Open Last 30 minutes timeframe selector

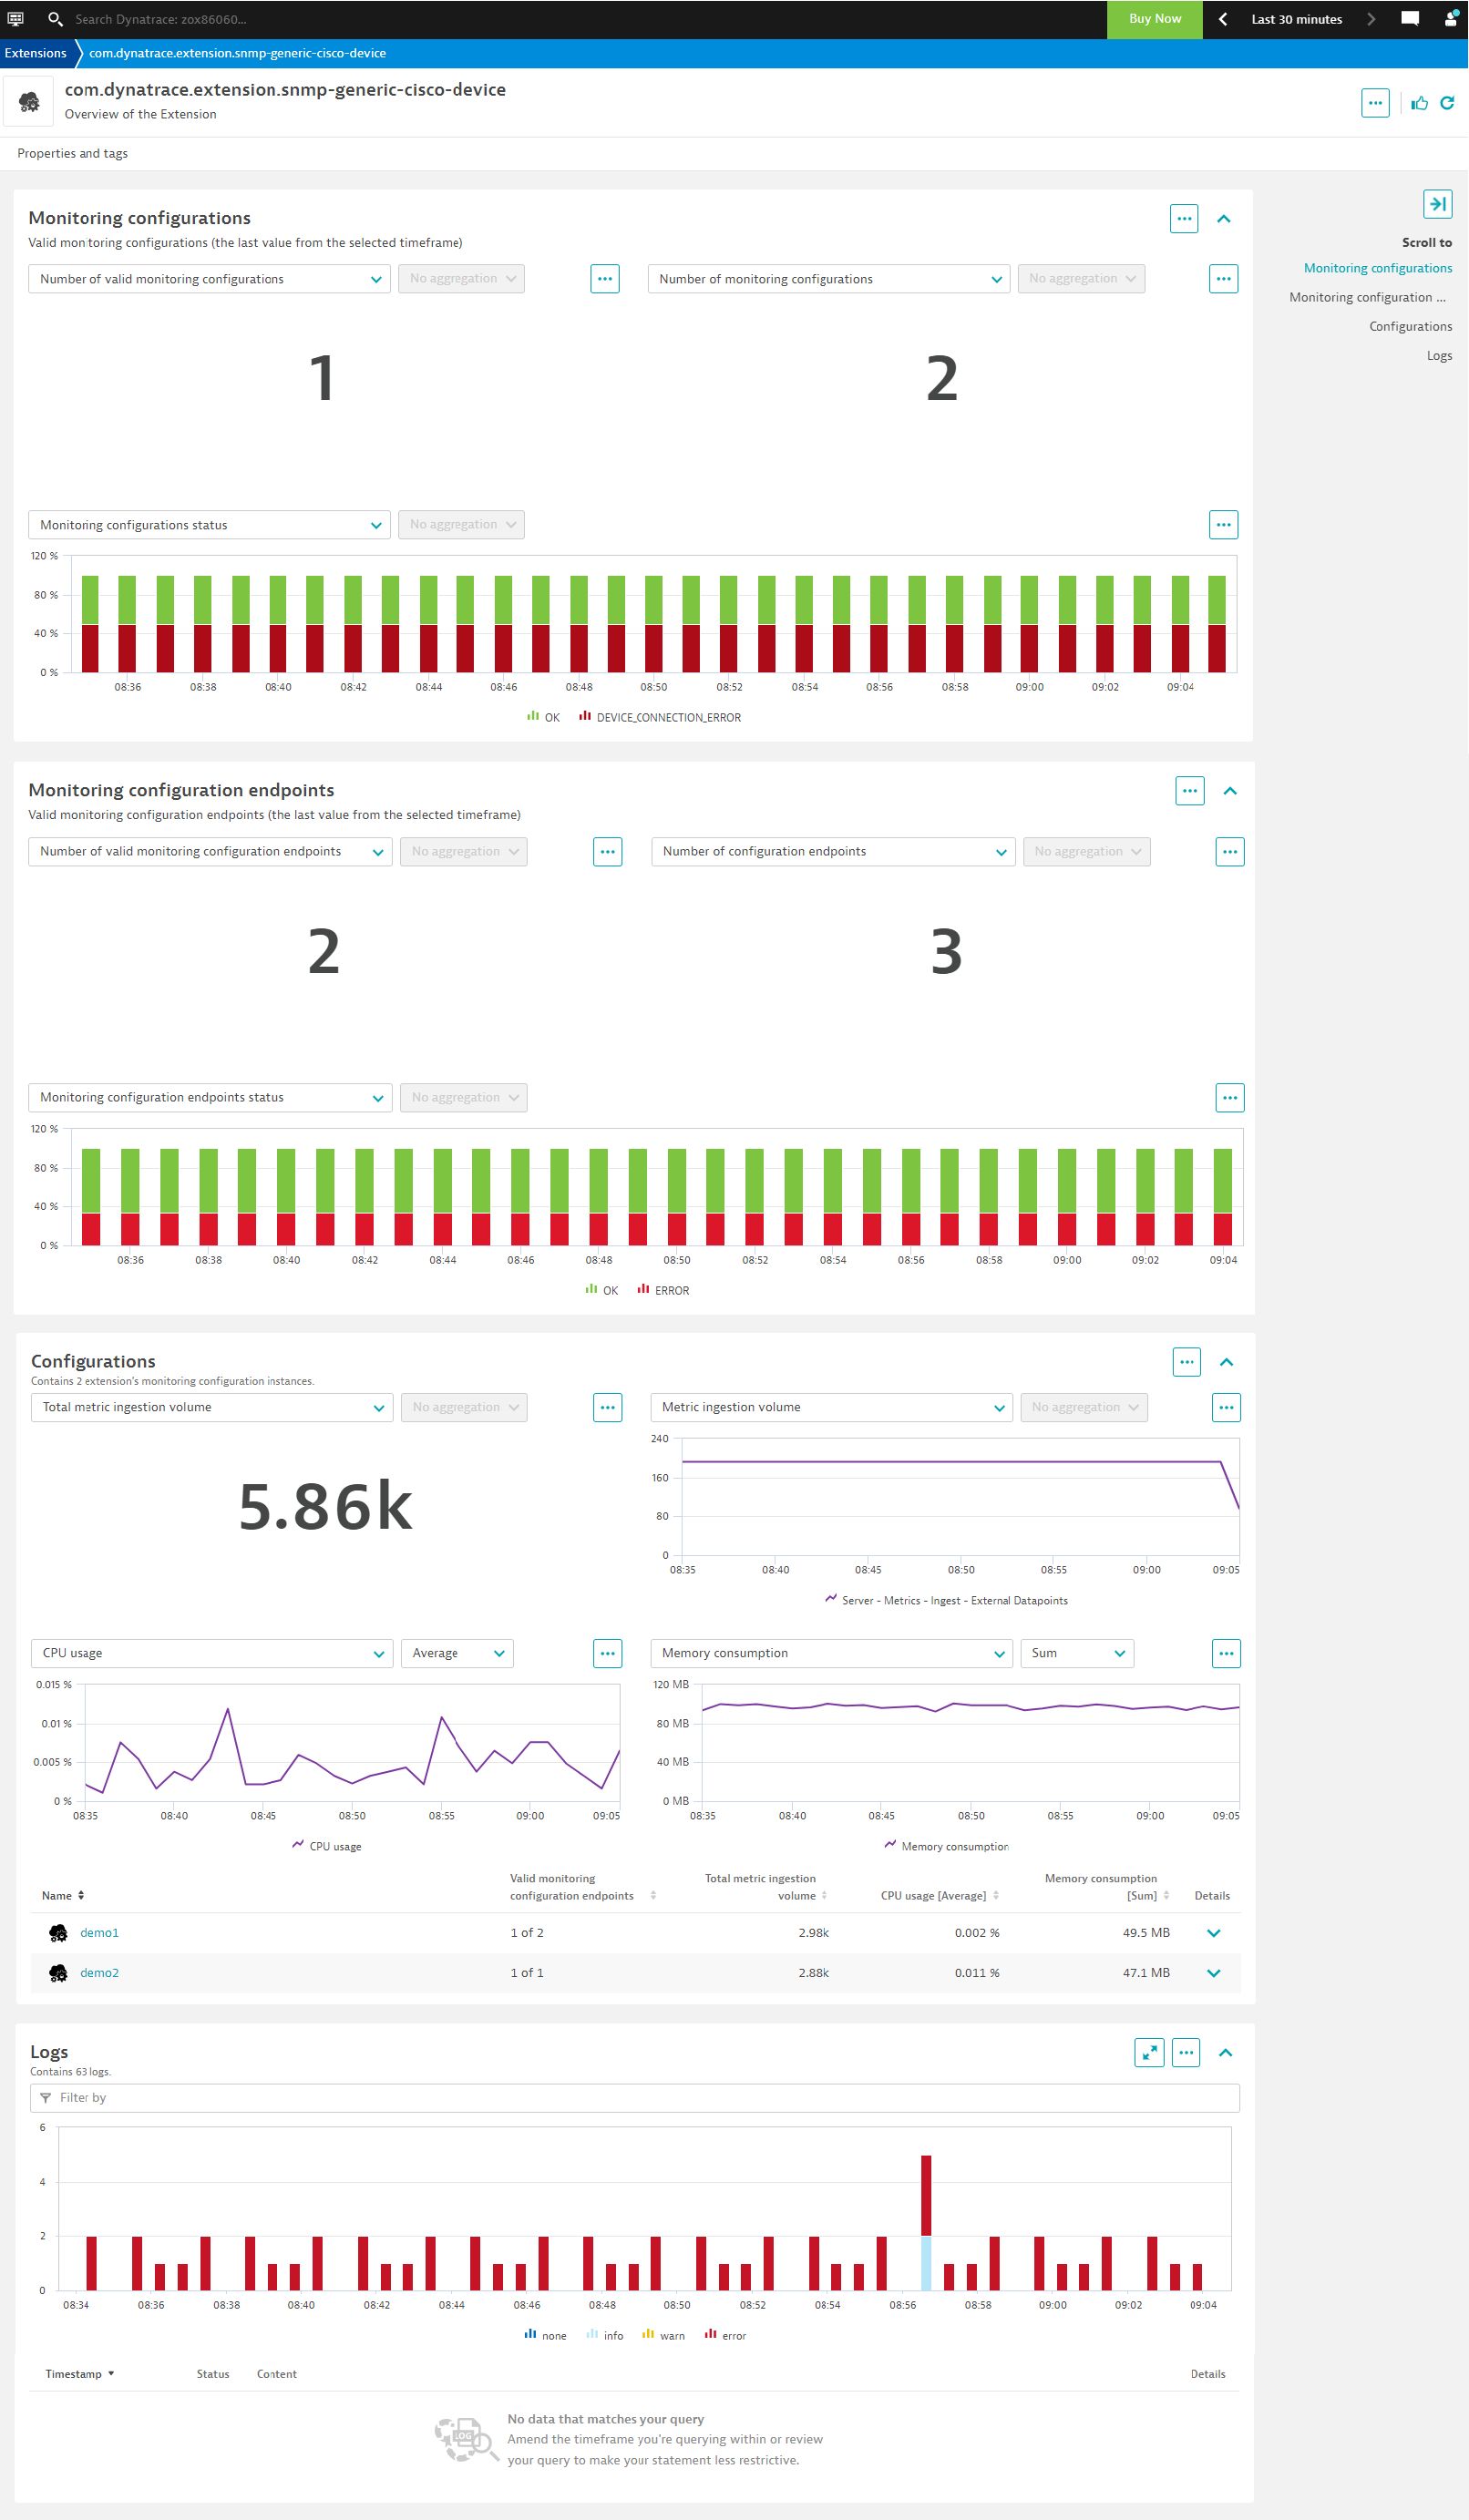point(1297,19)
